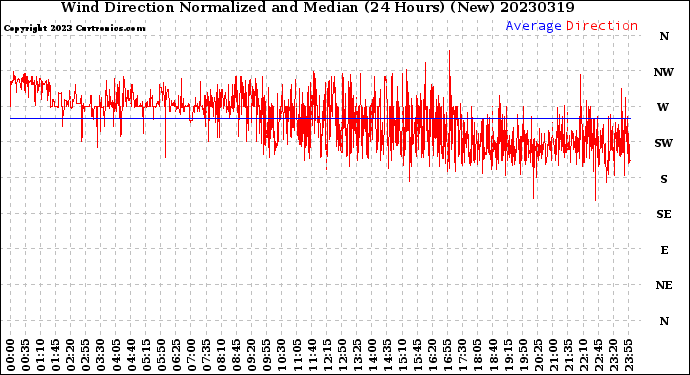Click the 22:10 time label
This screenshot has width=690, height=375.
click(x=583, y=355)
